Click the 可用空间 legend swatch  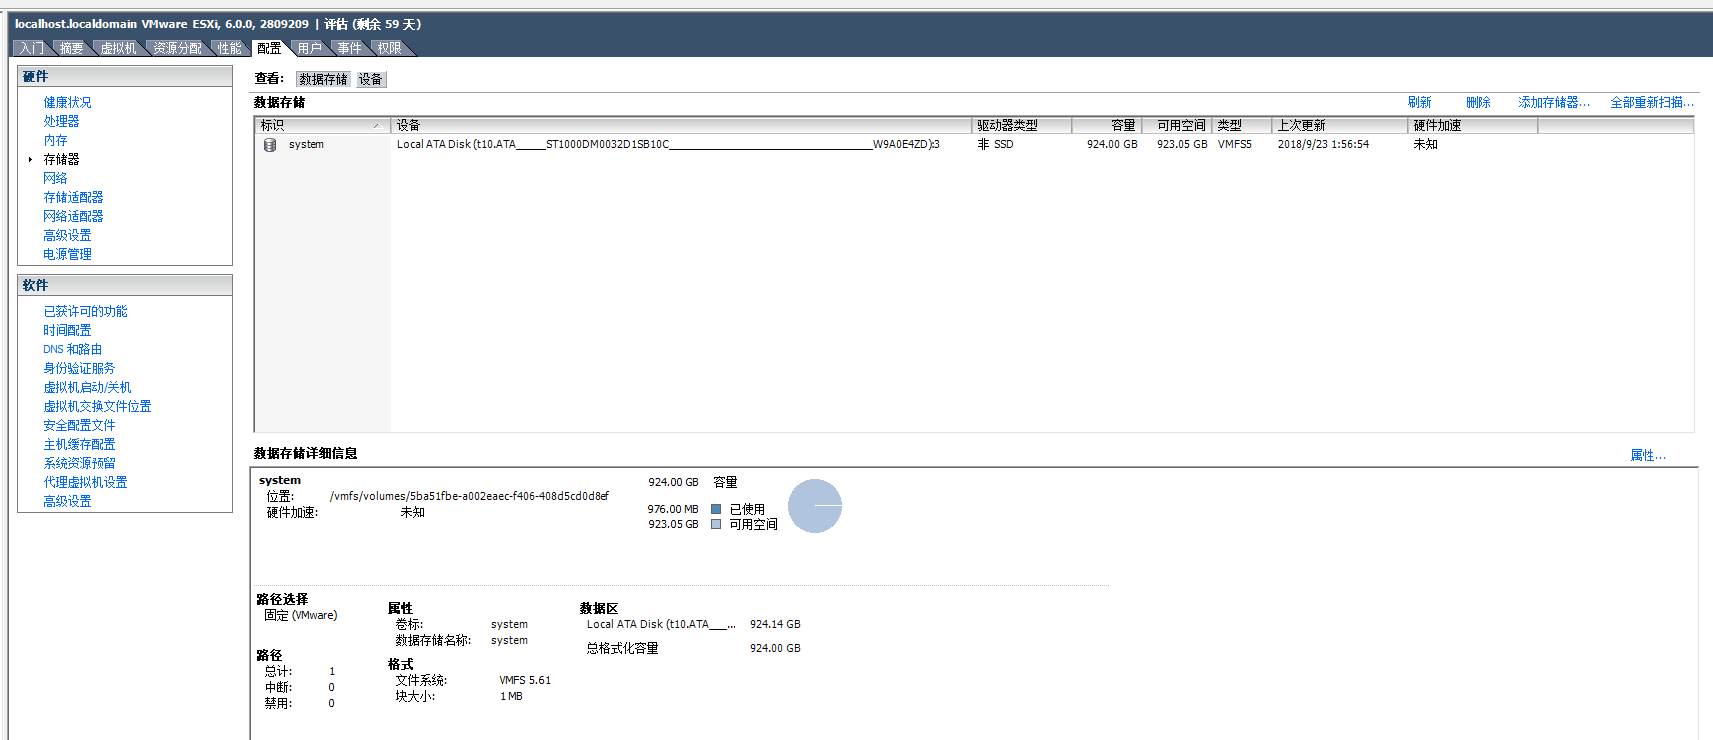716,524
